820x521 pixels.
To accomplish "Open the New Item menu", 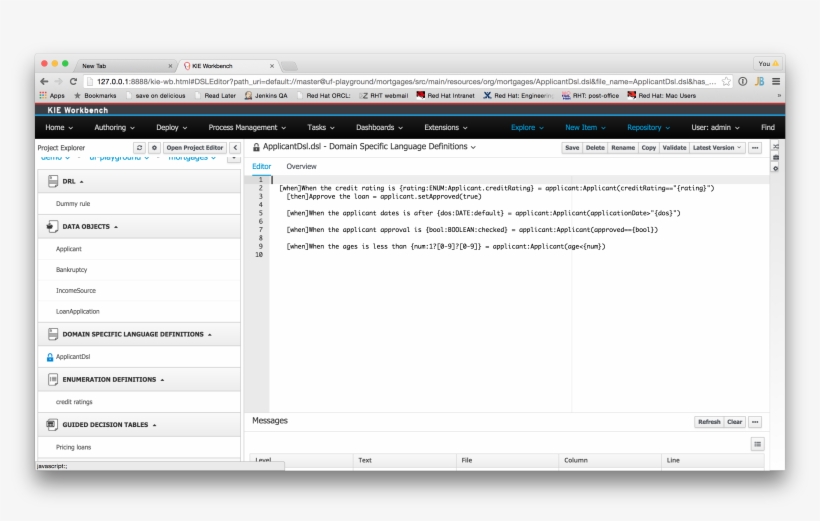I will [x=585, y=128].
